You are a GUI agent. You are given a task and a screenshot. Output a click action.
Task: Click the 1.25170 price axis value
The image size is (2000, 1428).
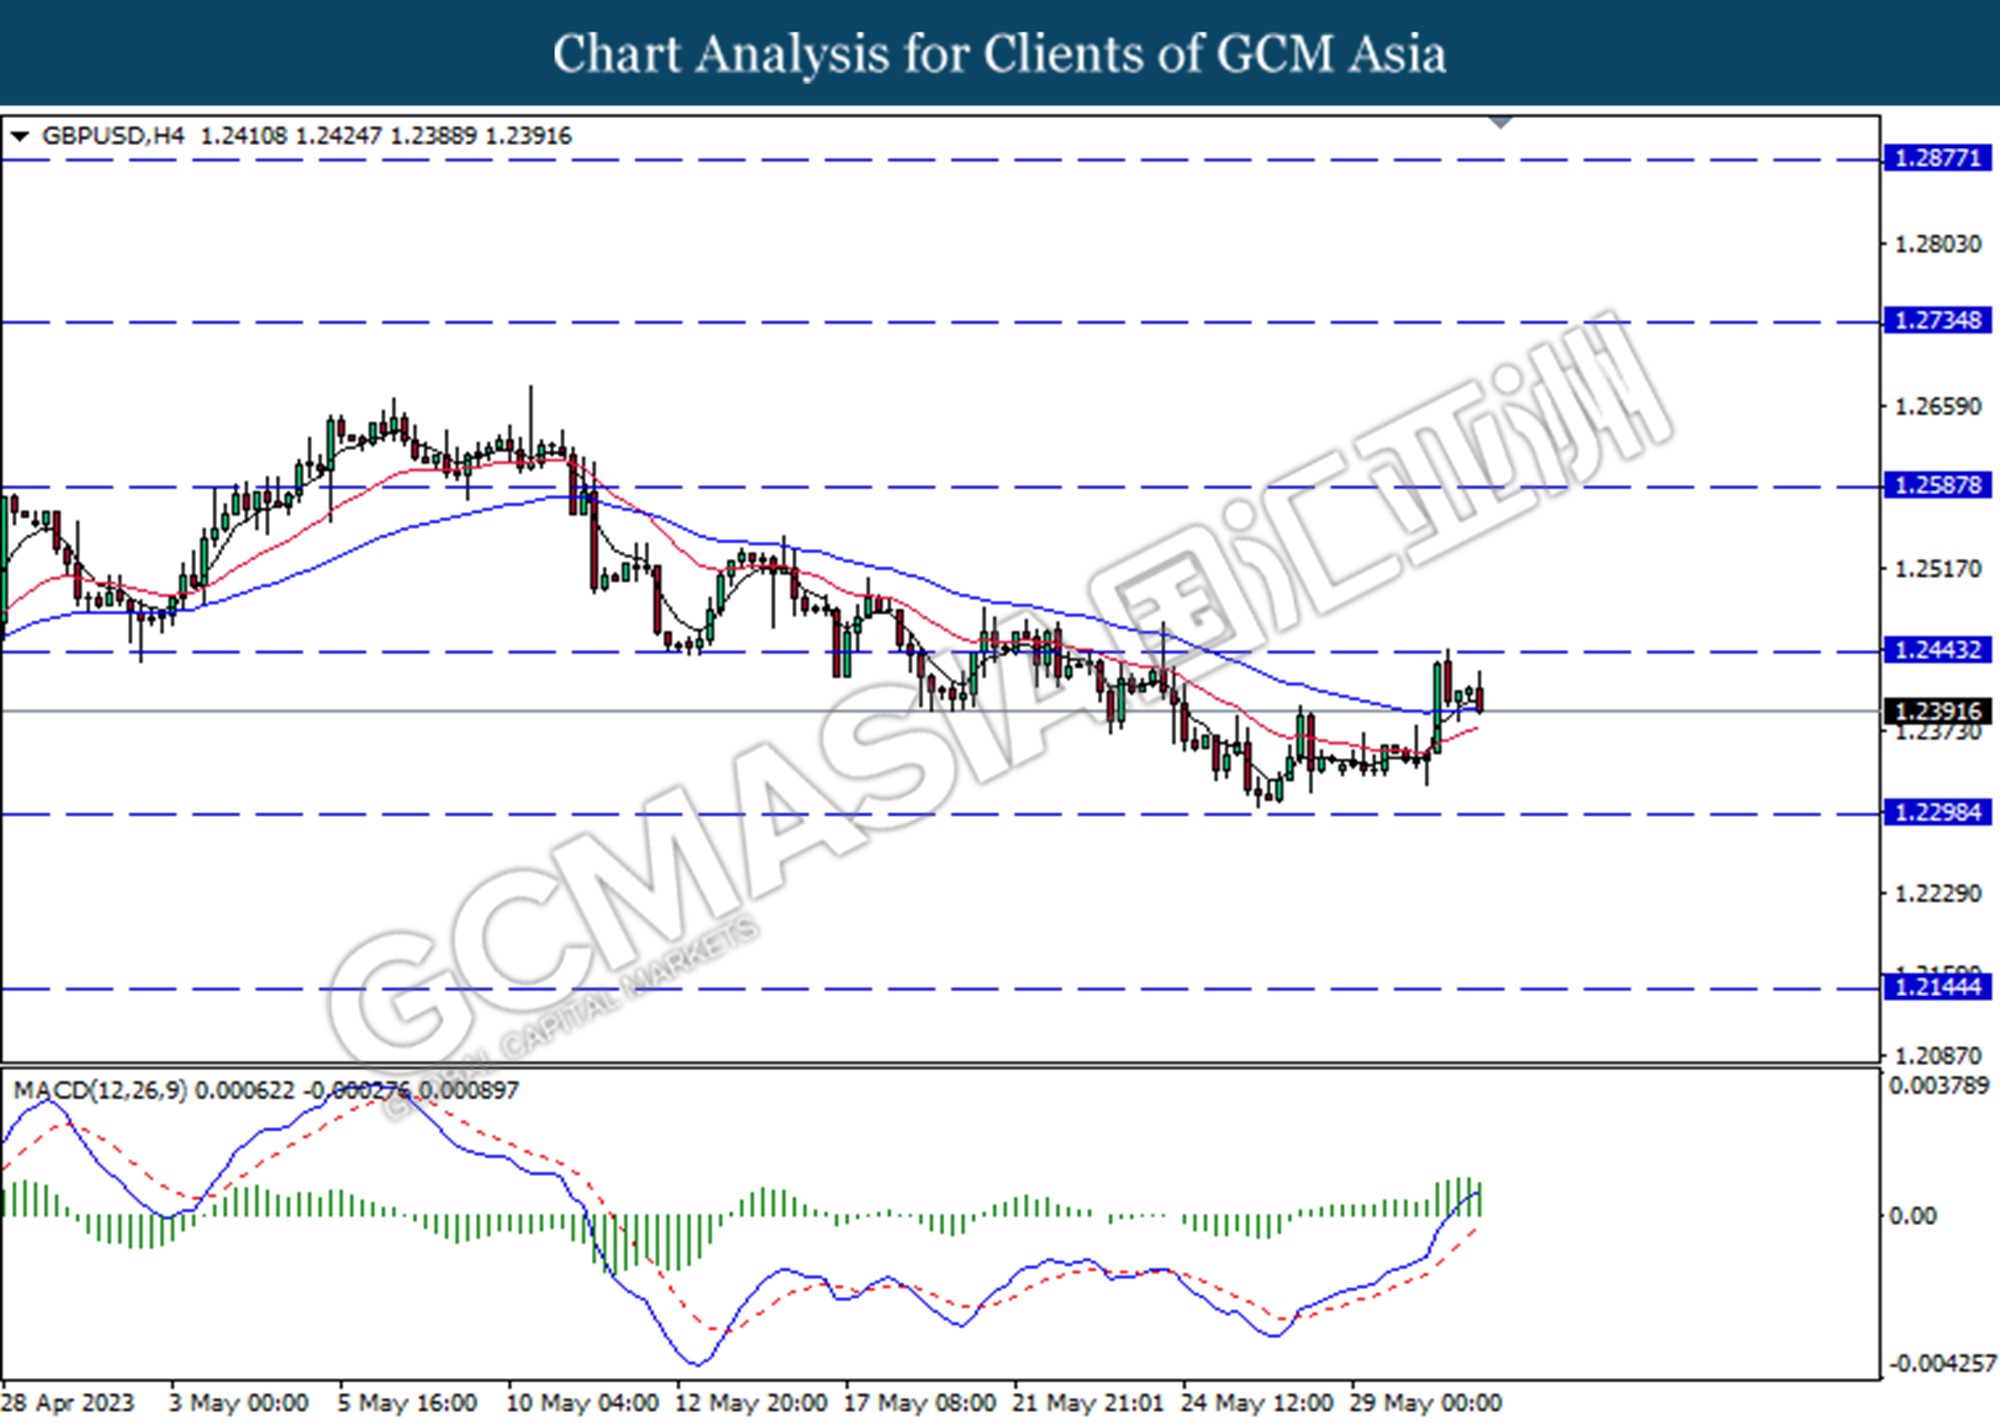(1938, 569)
